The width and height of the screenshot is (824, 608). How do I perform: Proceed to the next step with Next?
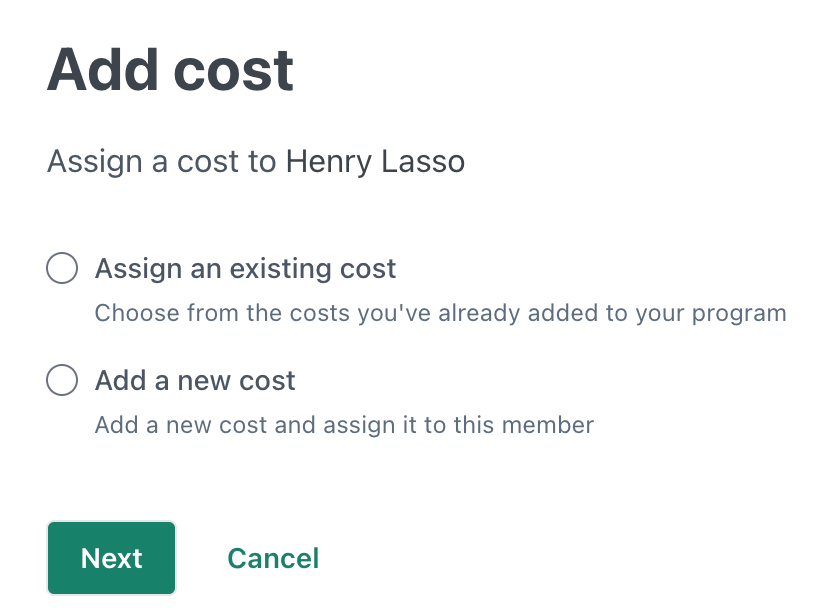click(111, 558)
